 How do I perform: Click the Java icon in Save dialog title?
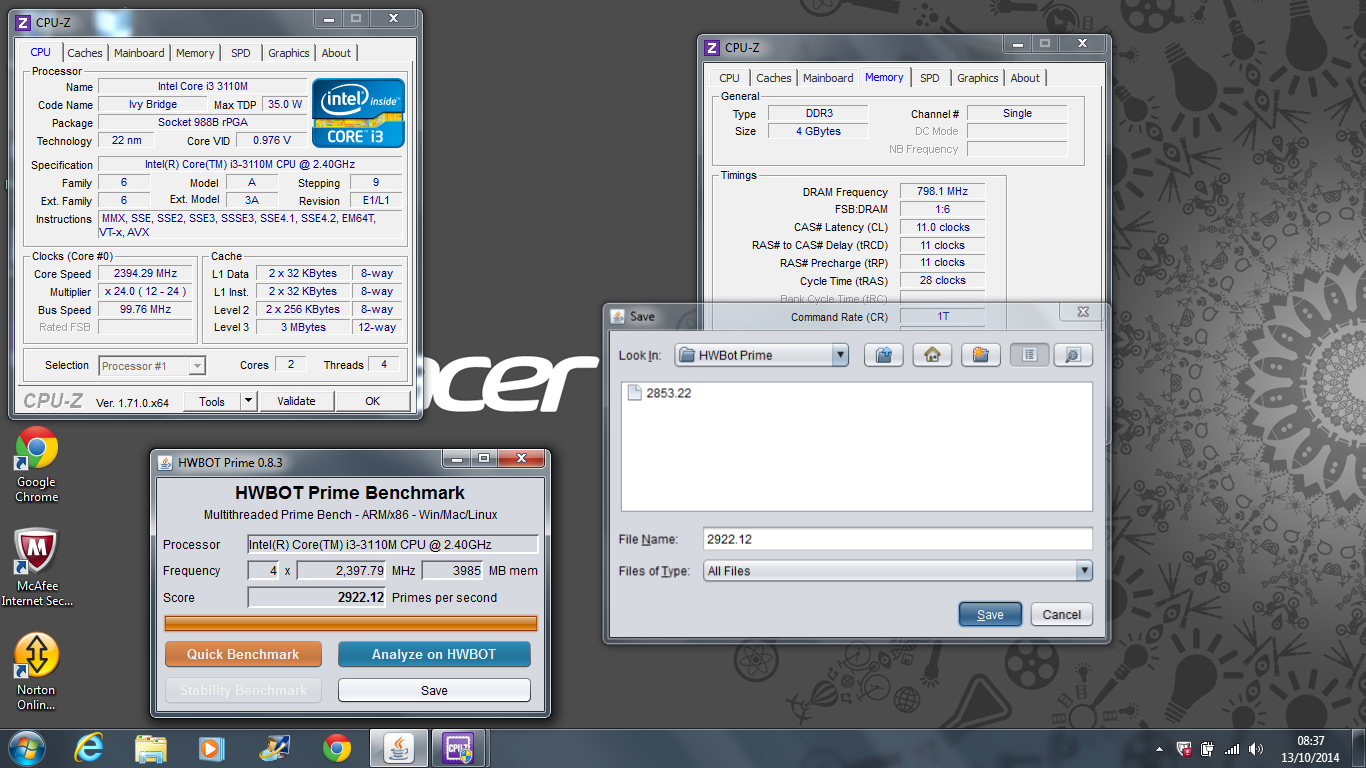point(617,316)
